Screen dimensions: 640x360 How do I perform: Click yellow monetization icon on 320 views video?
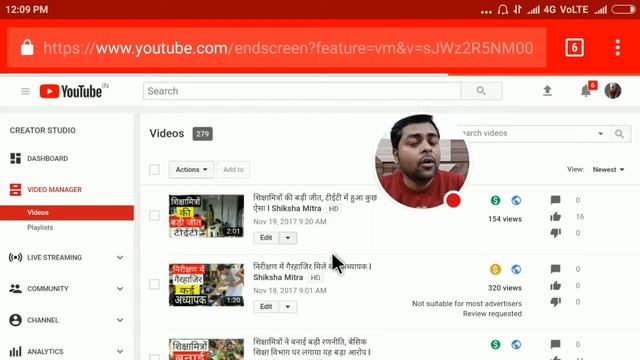(x=496, y=269)
